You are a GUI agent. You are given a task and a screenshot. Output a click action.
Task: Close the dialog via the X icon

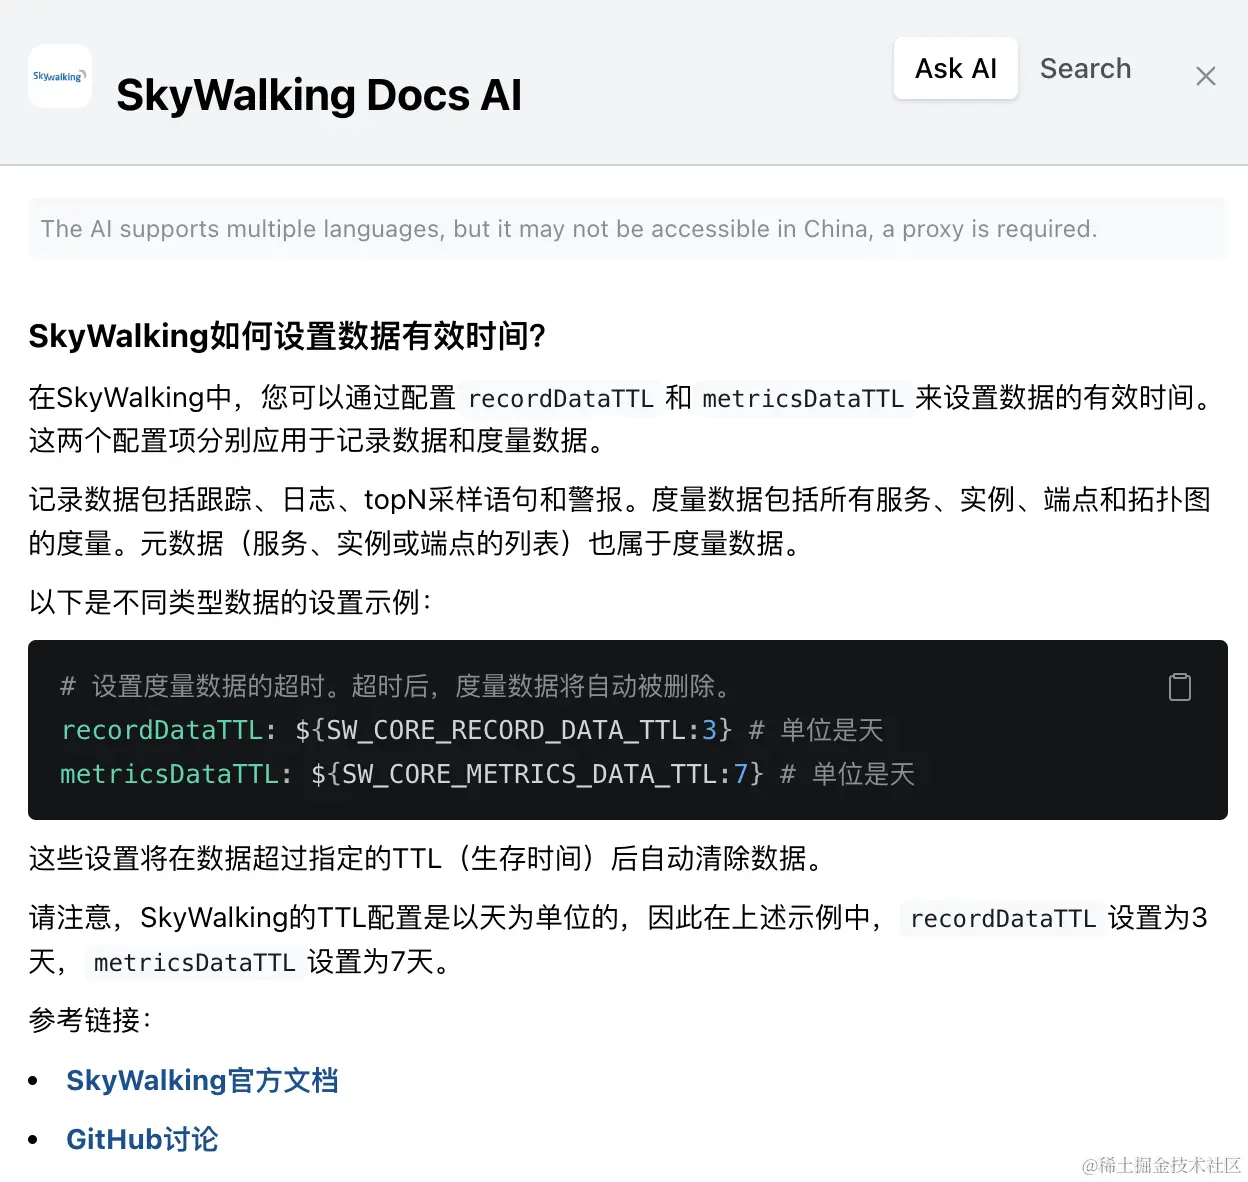click(1205, 76)
